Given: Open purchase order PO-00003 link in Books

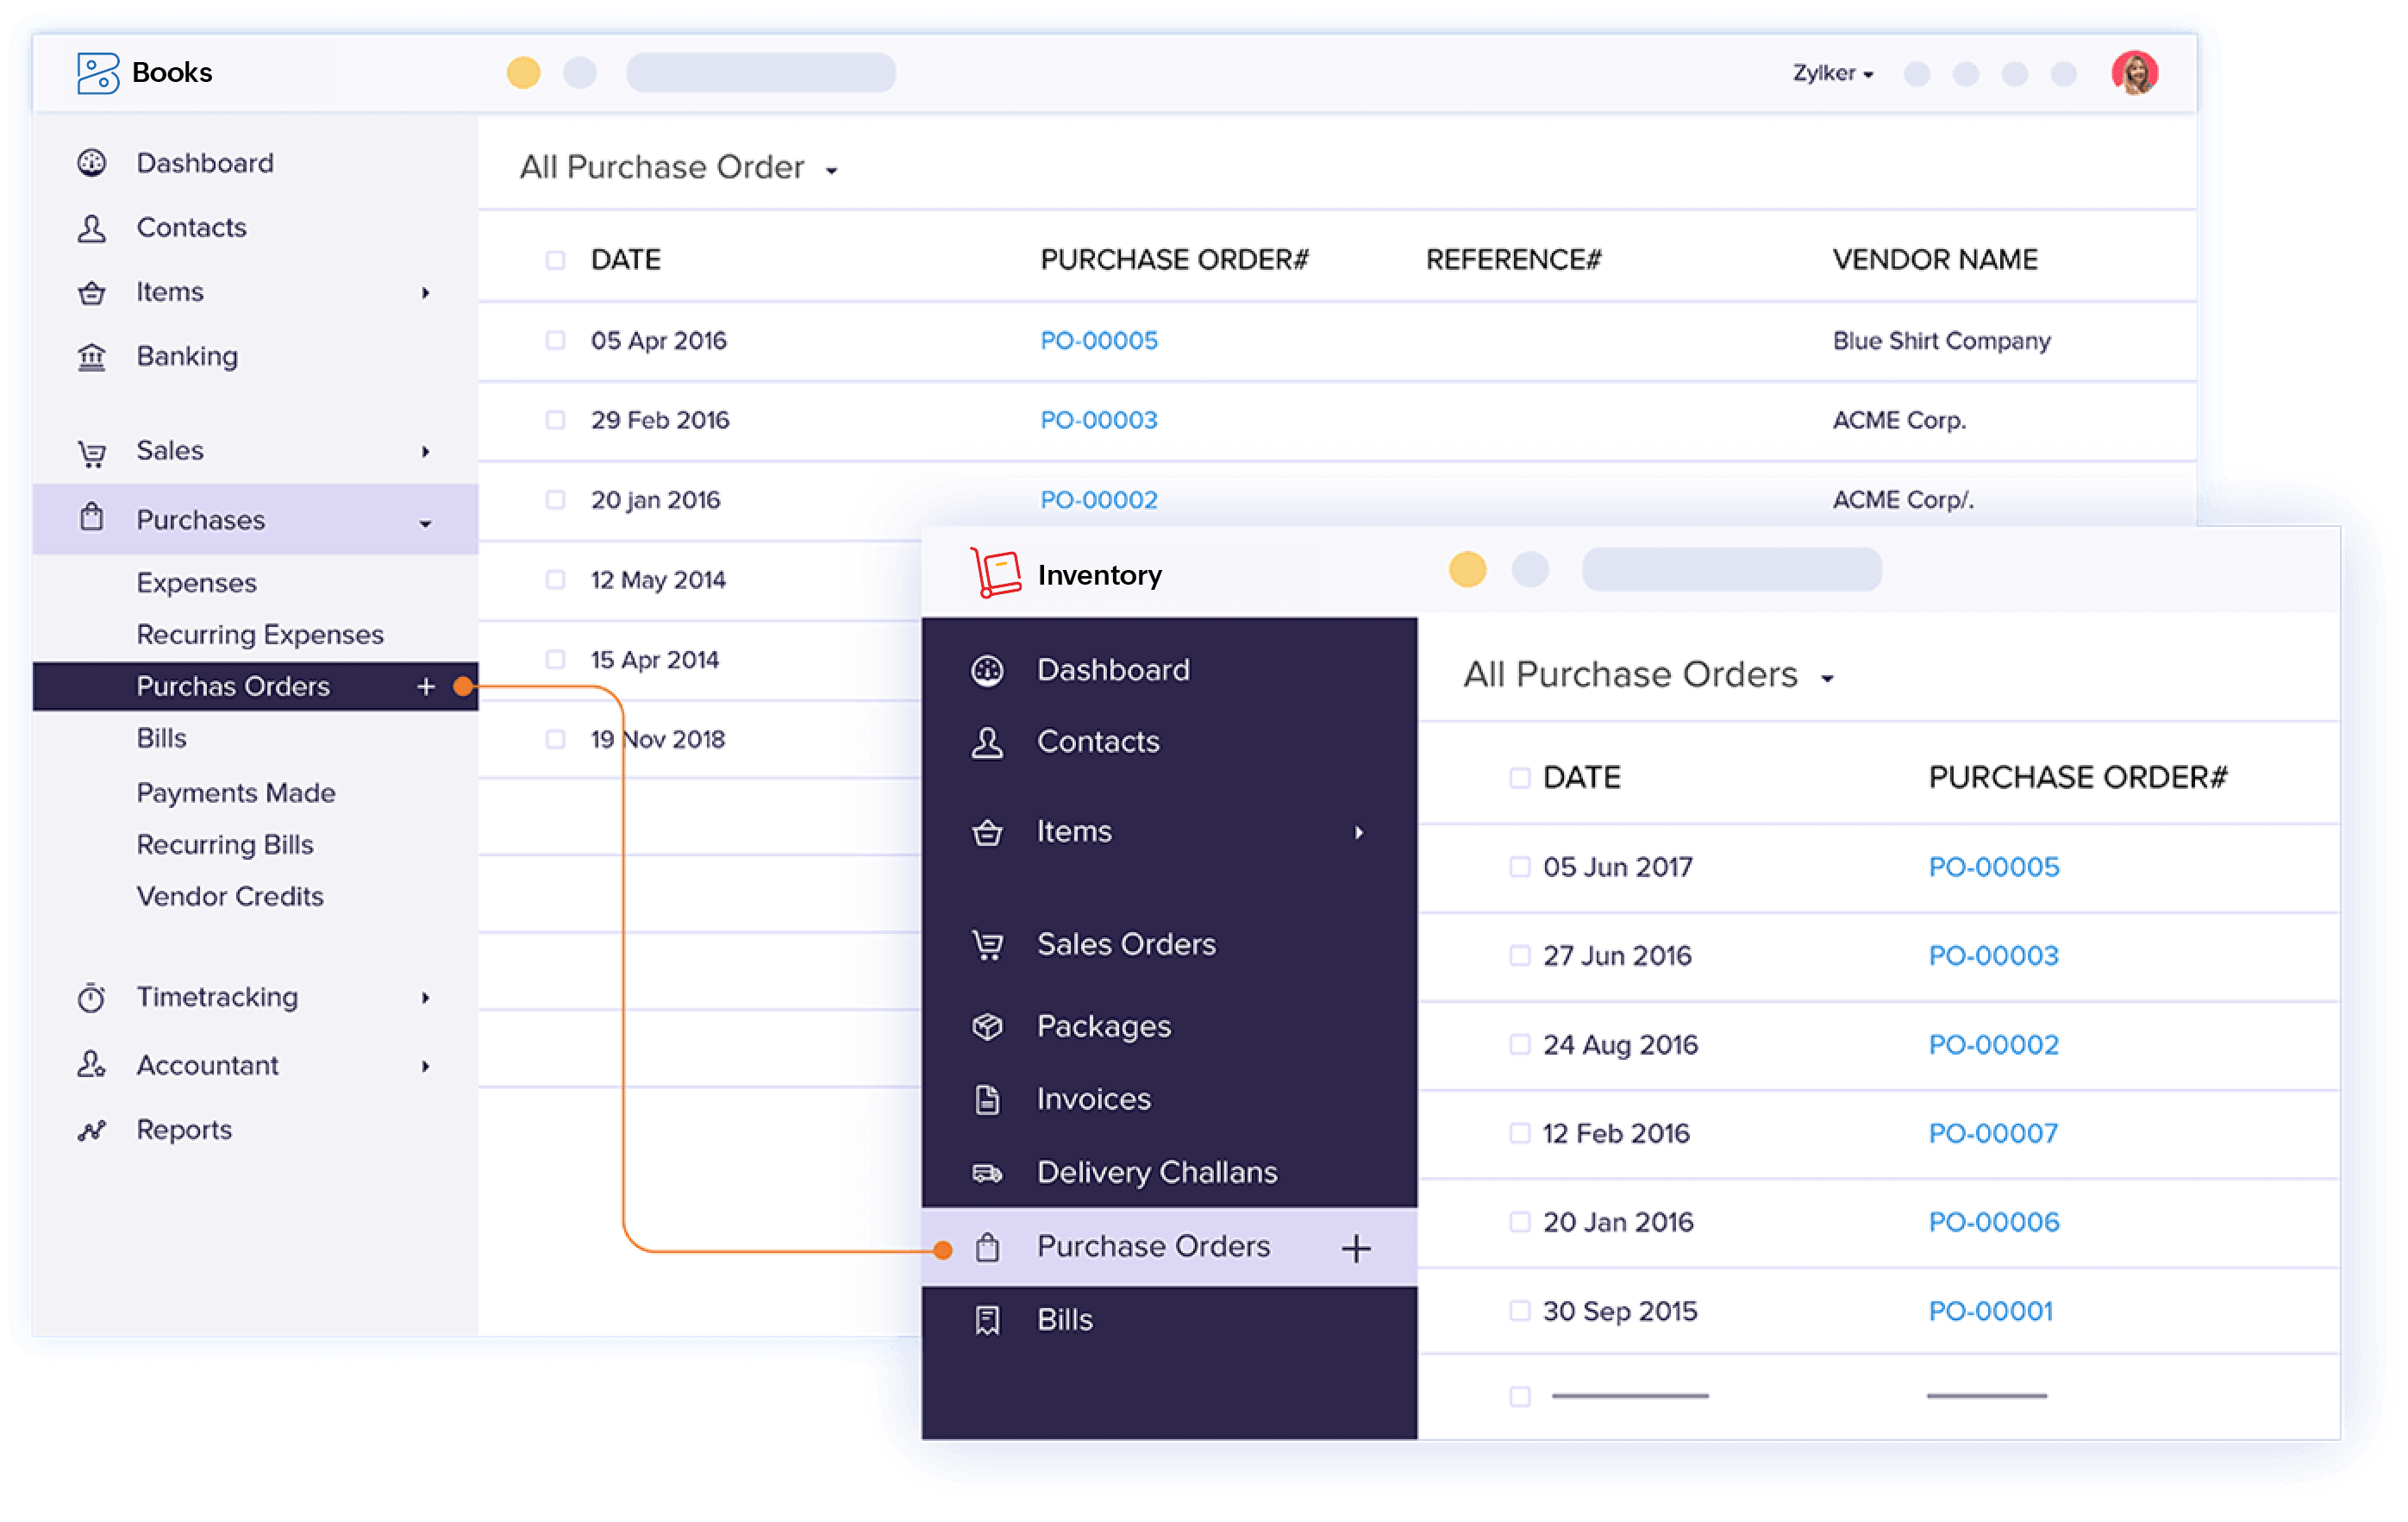Looking at the screenshot, I should [1098, 420].
